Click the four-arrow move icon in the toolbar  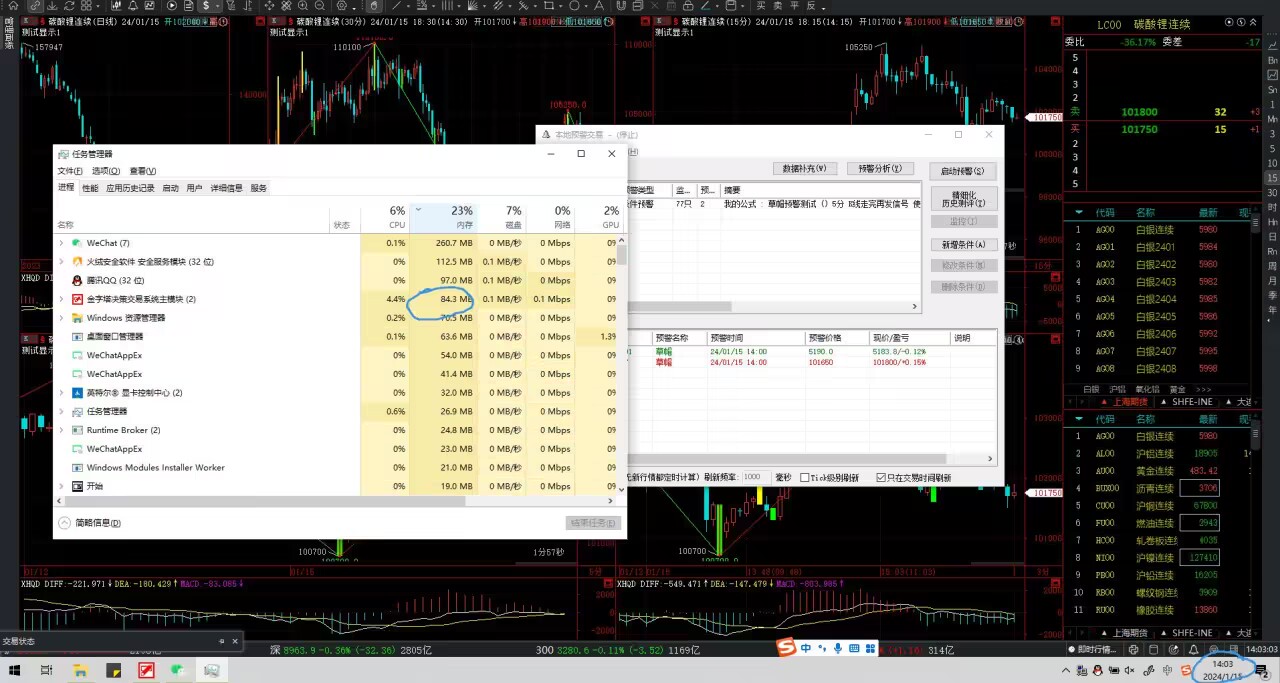269,5
